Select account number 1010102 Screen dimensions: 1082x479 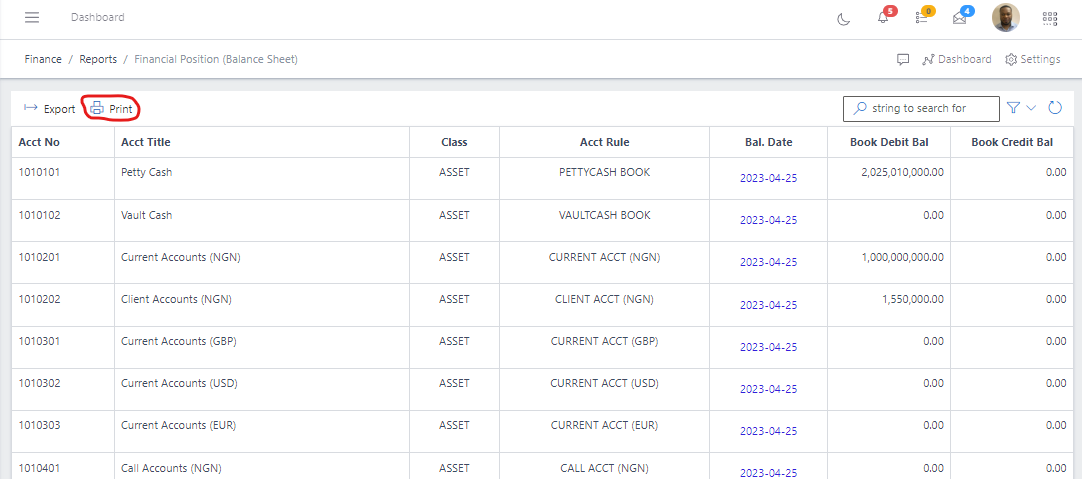point(39,215)
